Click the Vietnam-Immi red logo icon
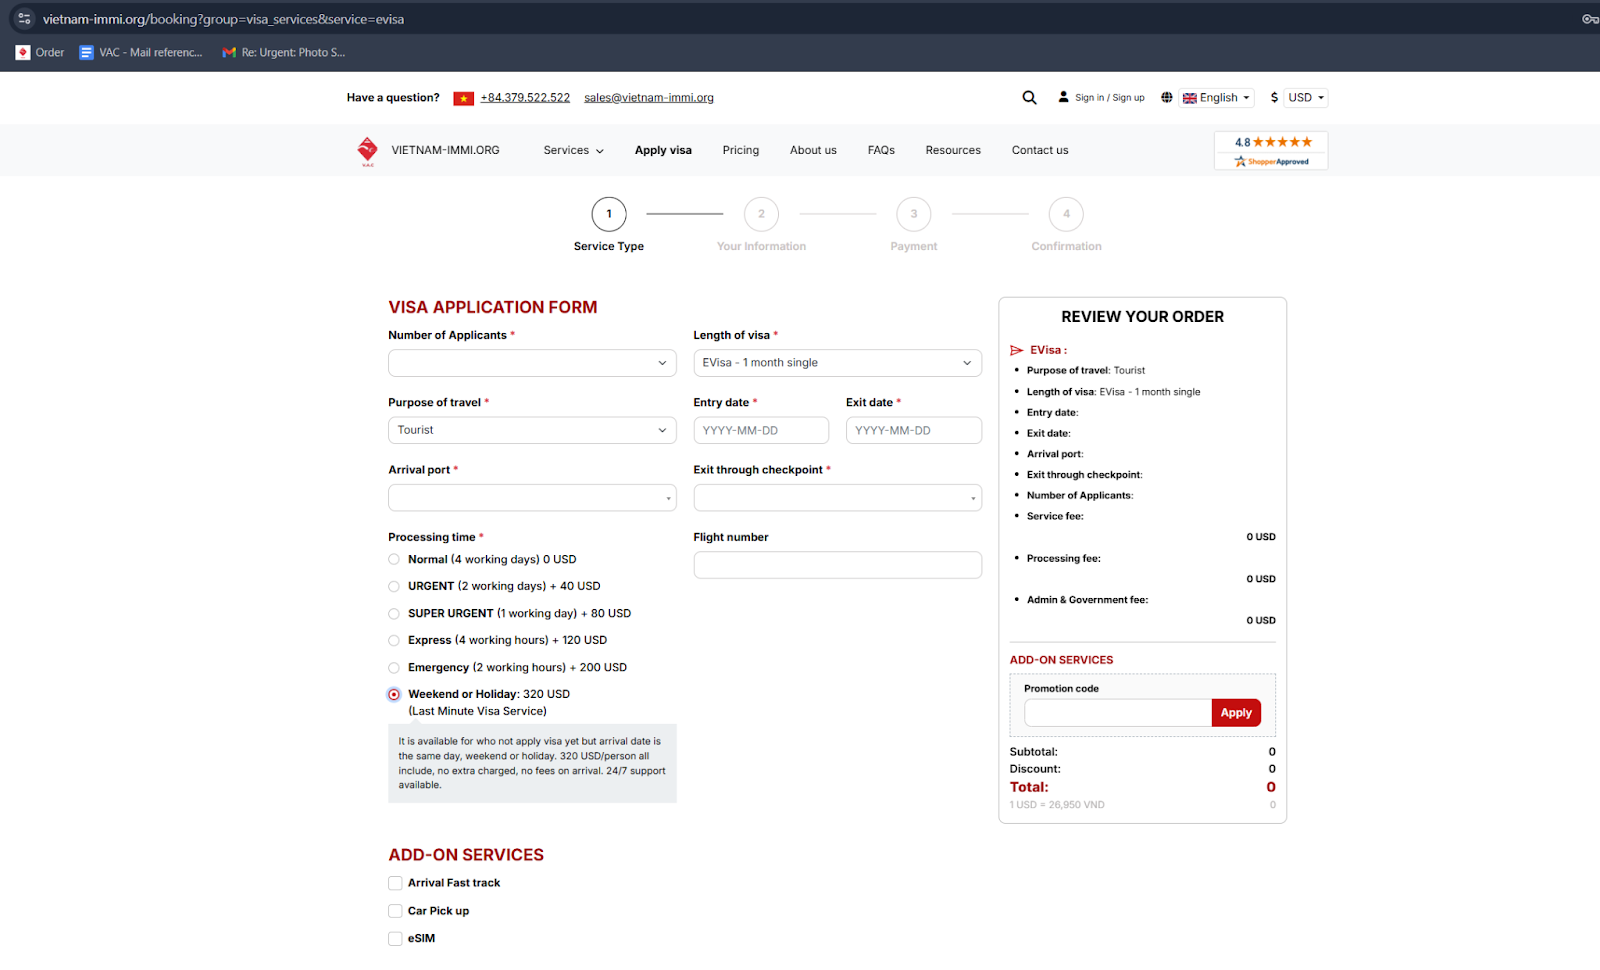 [367, 150]
